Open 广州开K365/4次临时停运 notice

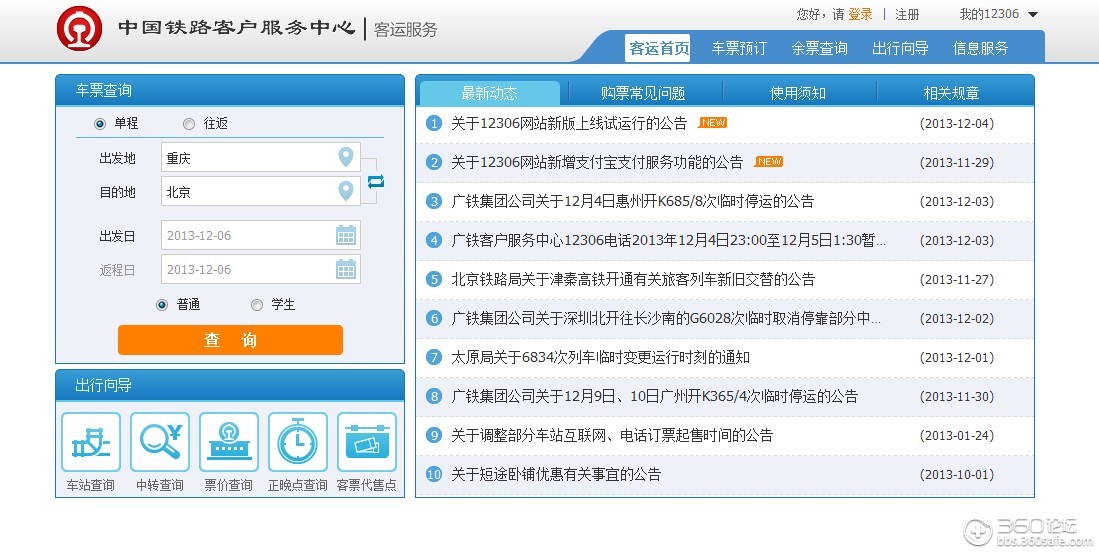[655, 396]
